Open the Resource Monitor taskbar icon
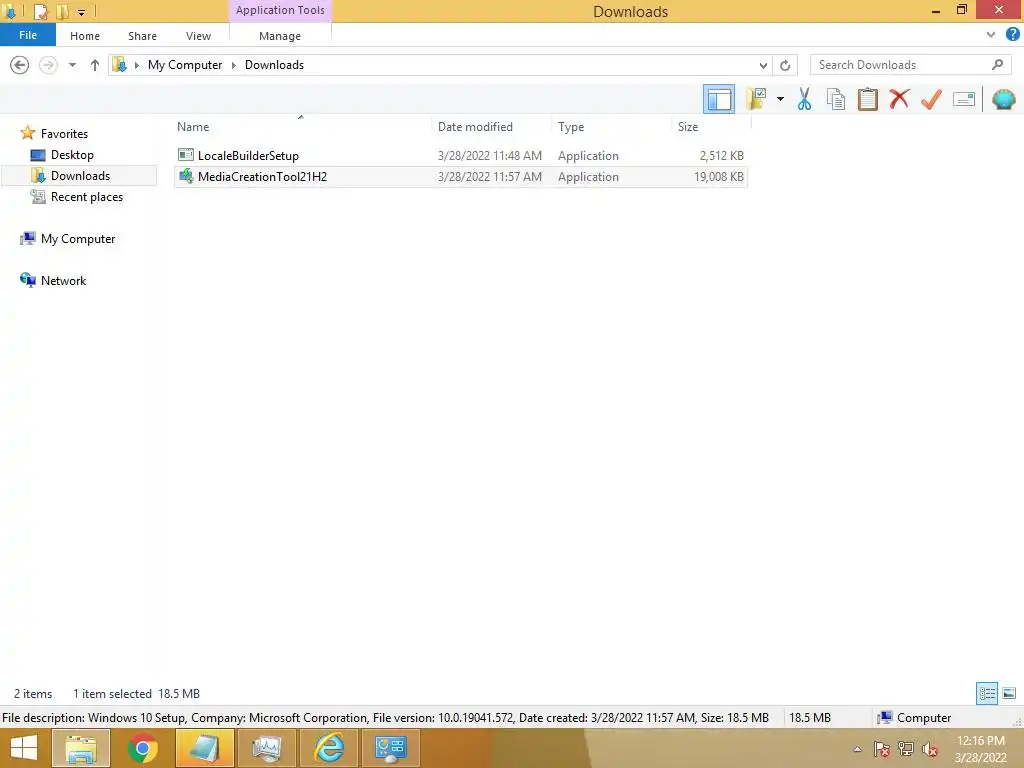1024x768 pixels. pyautogui.click(x=266, y=748)
